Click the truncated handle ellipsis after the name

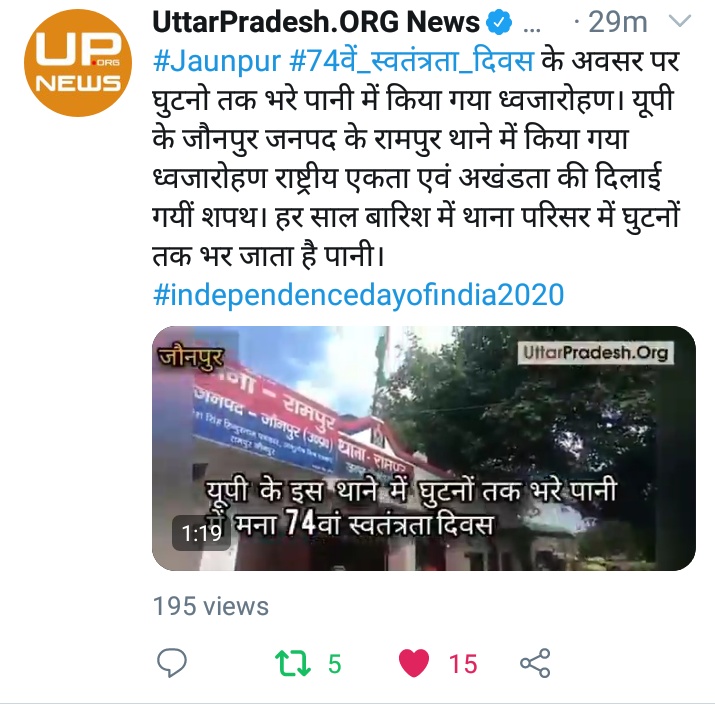pos(532,28)
